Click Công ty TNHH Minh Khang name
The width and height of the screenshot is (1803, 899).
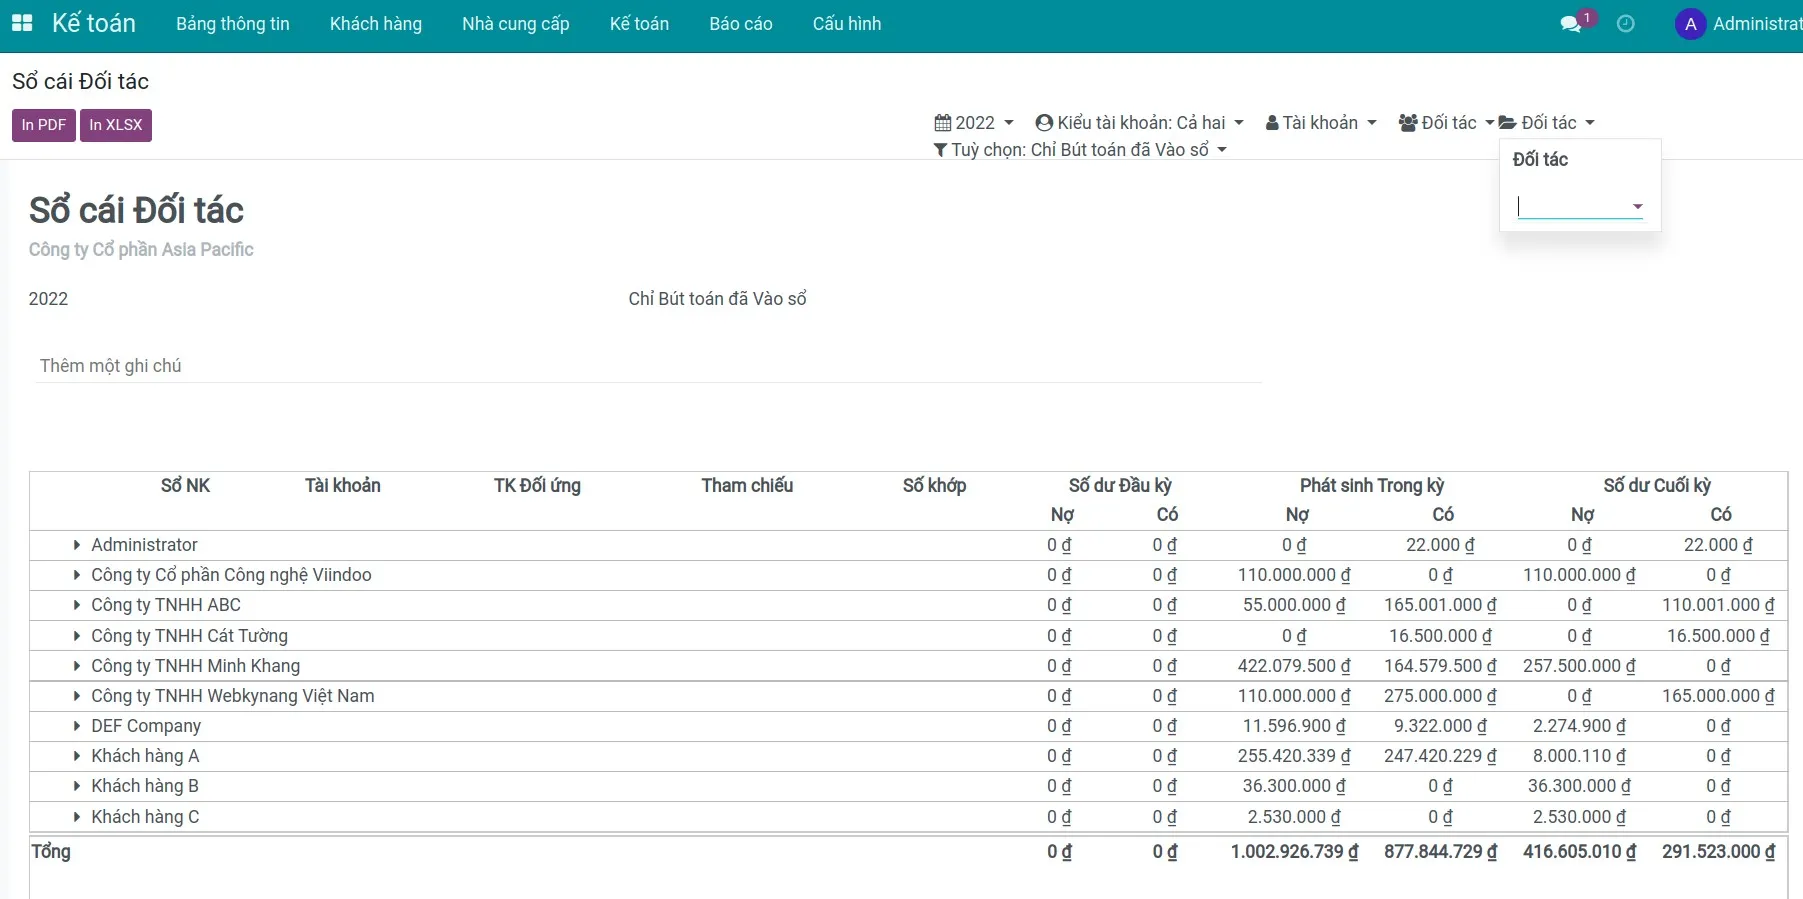coord(195,666)
